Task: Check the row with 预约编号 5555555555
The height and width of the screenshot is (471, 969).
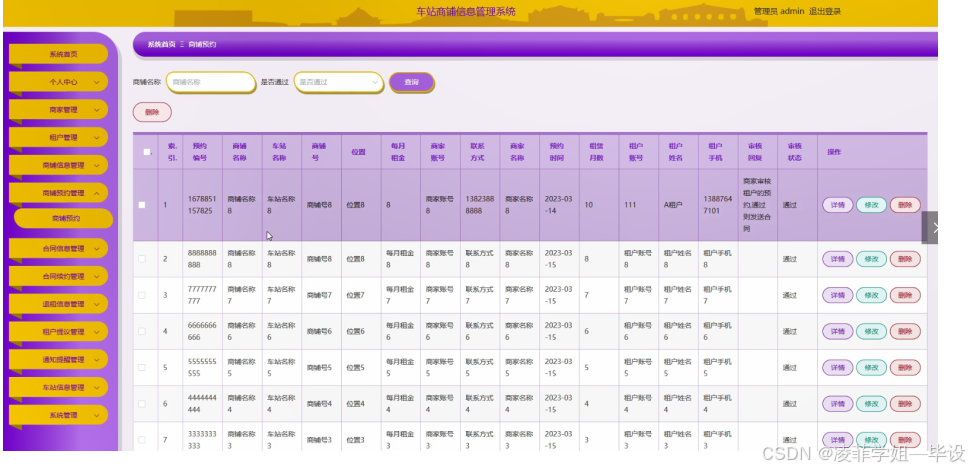Action: pos(142,367)
